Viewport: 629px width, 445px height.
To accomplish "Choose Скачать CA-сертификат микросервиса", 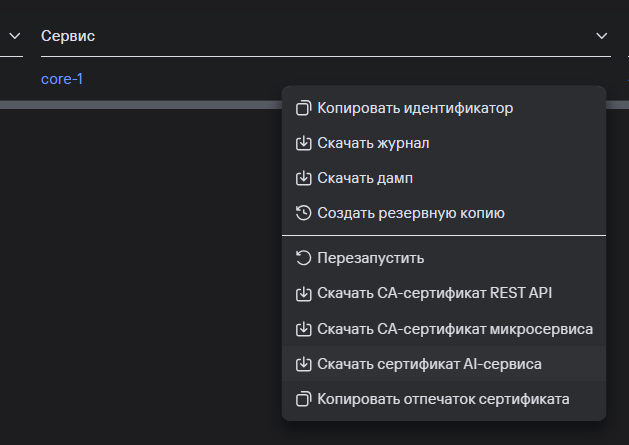I will tap(444, 329).
